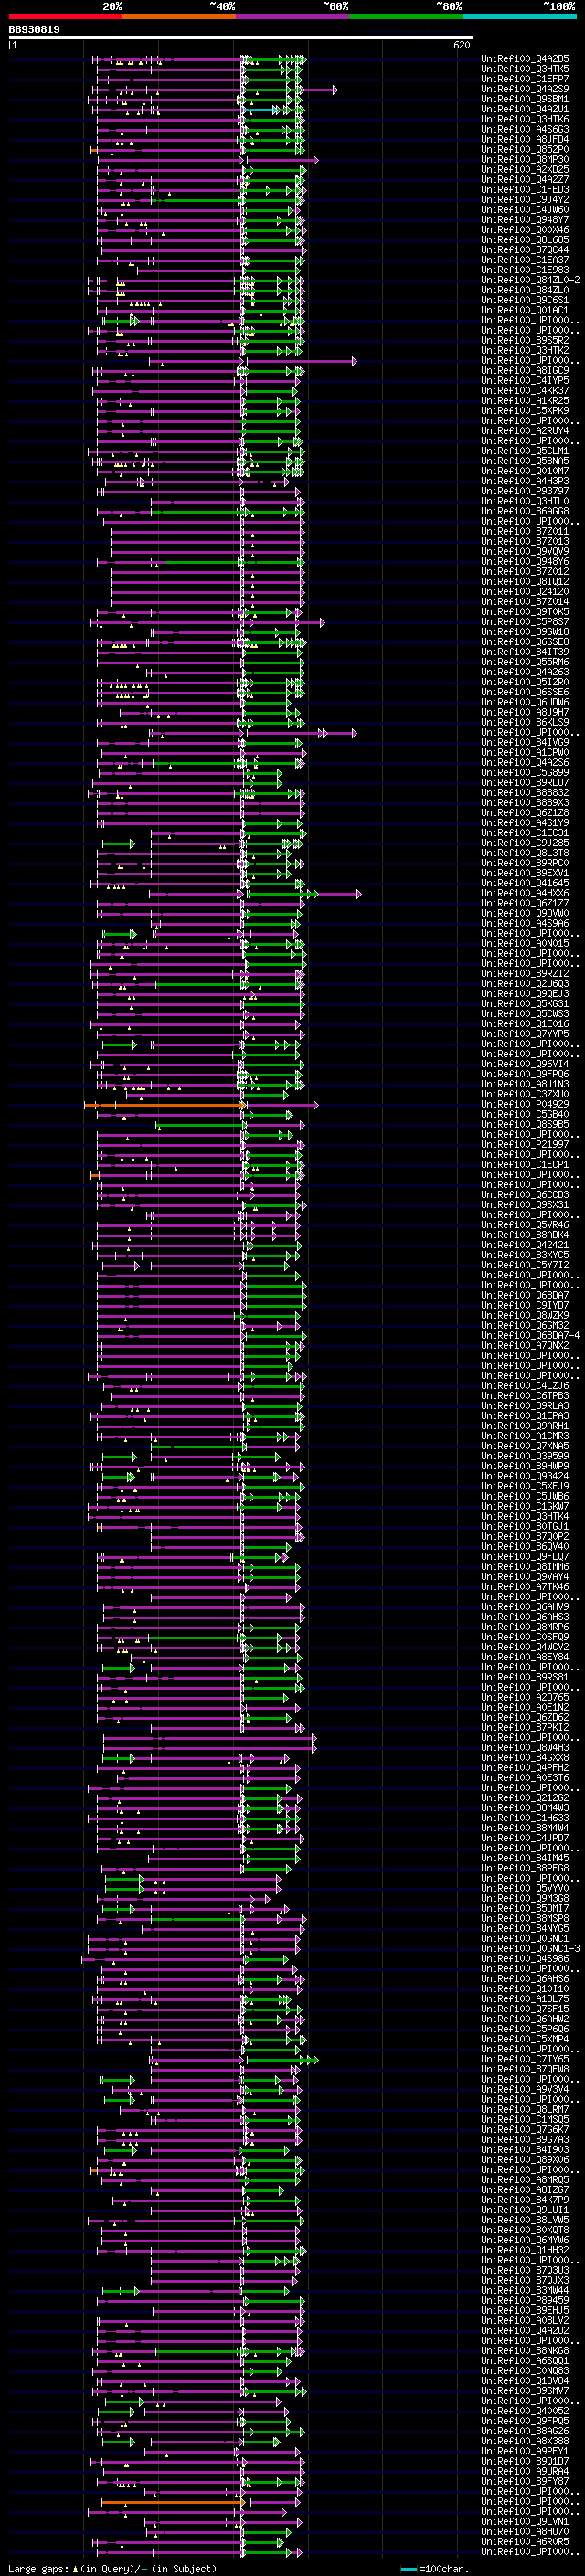Click the red ~20% identity legend segment
This screenshot has height=2576, width=585.
[65, 16]
